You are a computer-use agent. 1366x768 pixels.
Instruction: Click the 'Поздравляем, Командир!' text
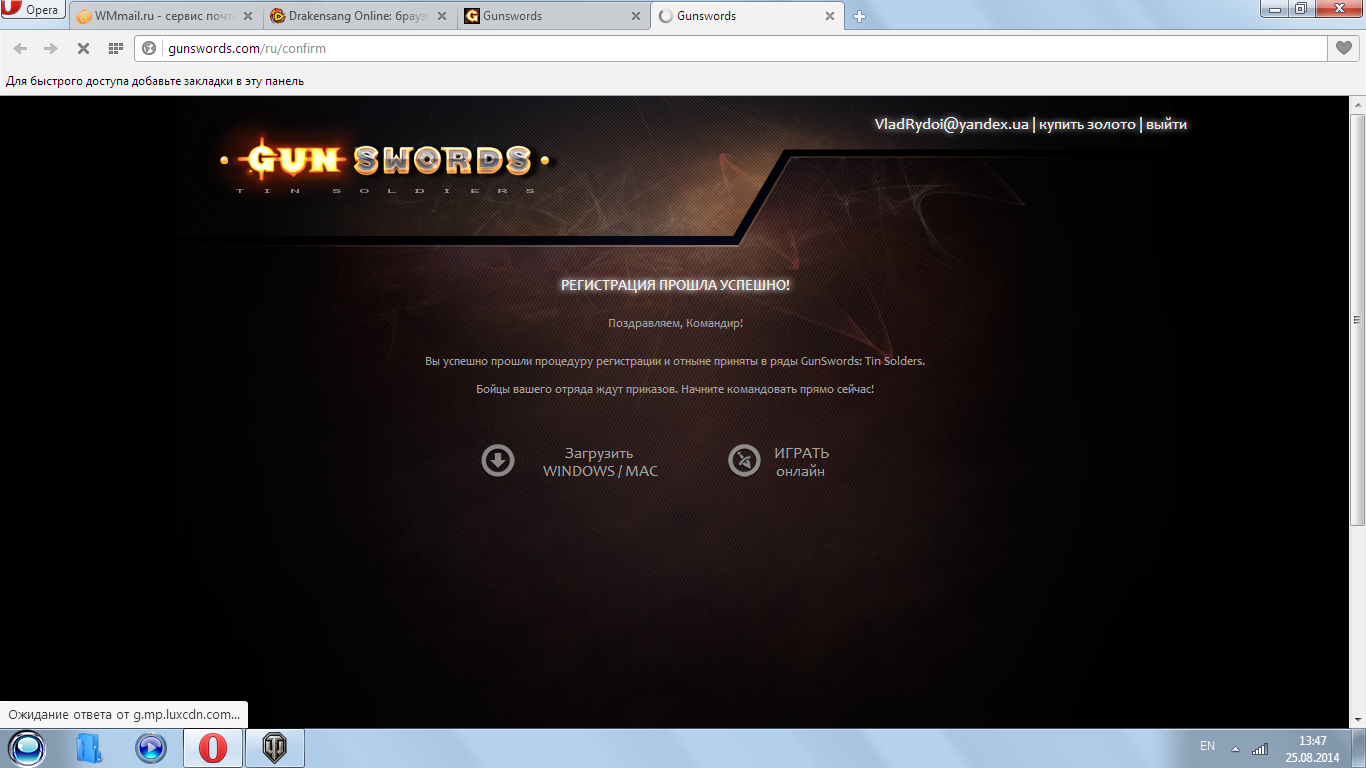(x=675, y=323)
